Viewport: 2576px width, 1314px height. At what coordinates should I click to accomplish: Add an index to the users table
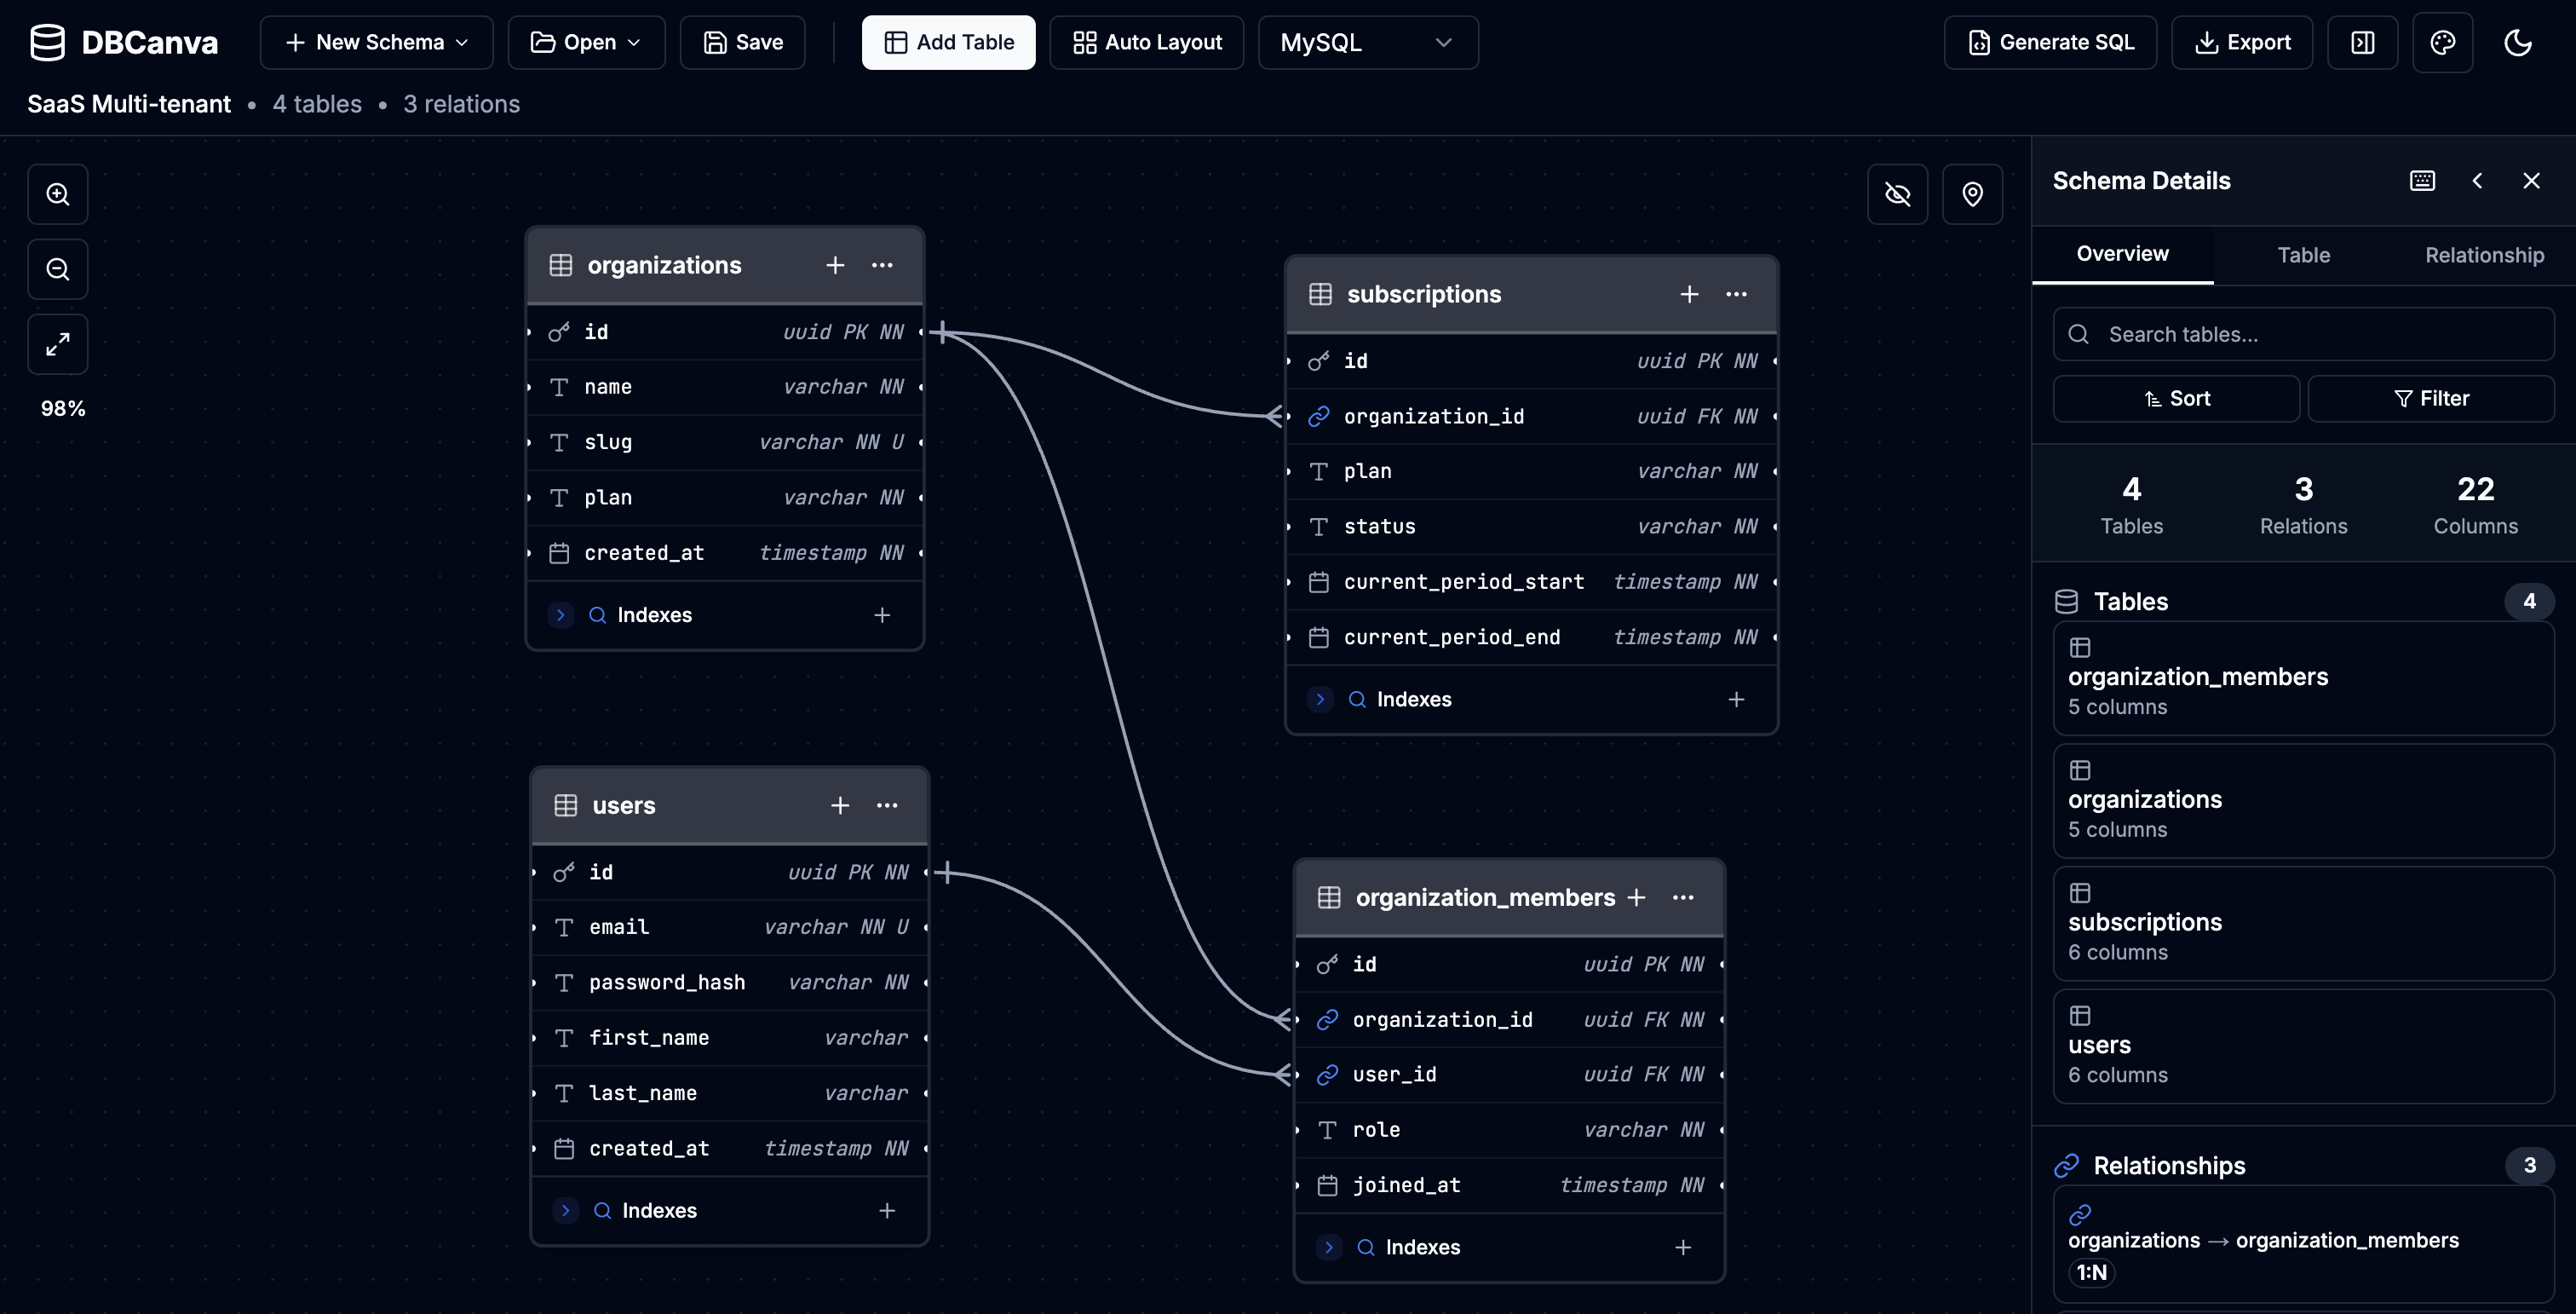click(886, 1210)
